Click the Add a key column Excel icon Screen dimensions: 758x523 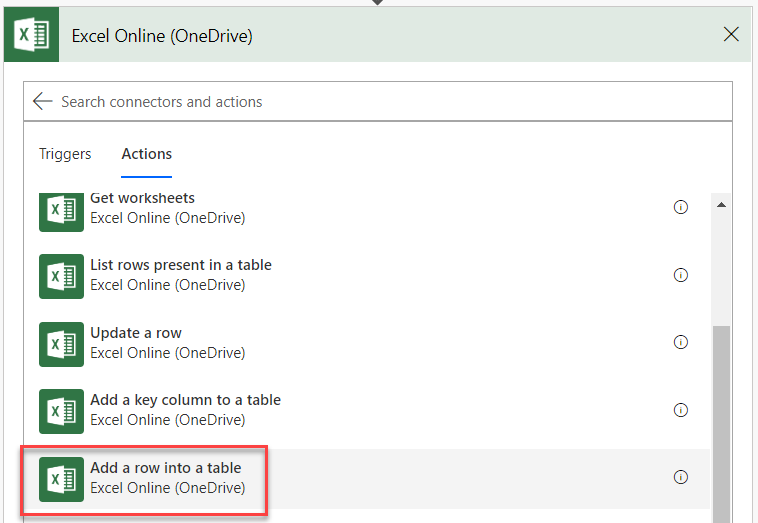coord(61,410)
